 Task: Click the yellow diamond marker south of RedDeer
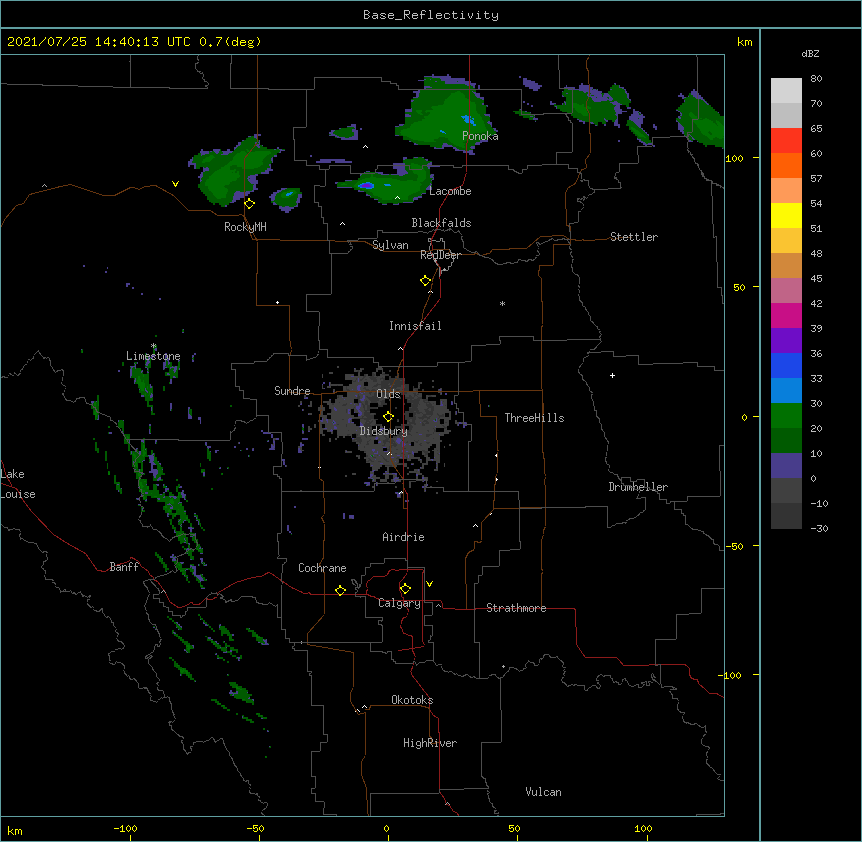coord(426,281)
